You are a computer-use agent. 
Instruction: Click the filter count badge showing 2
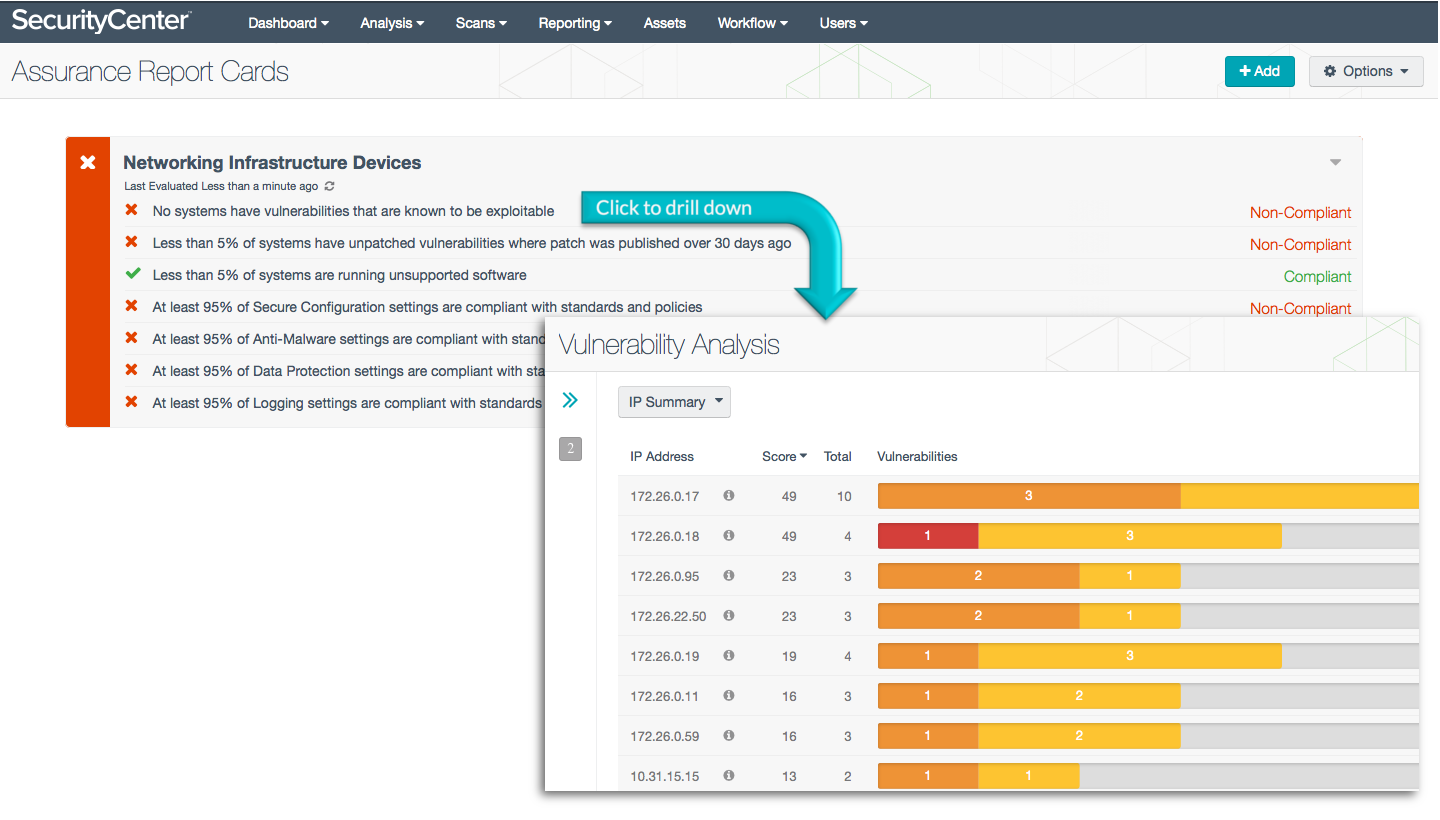click(x=570, y=449)
